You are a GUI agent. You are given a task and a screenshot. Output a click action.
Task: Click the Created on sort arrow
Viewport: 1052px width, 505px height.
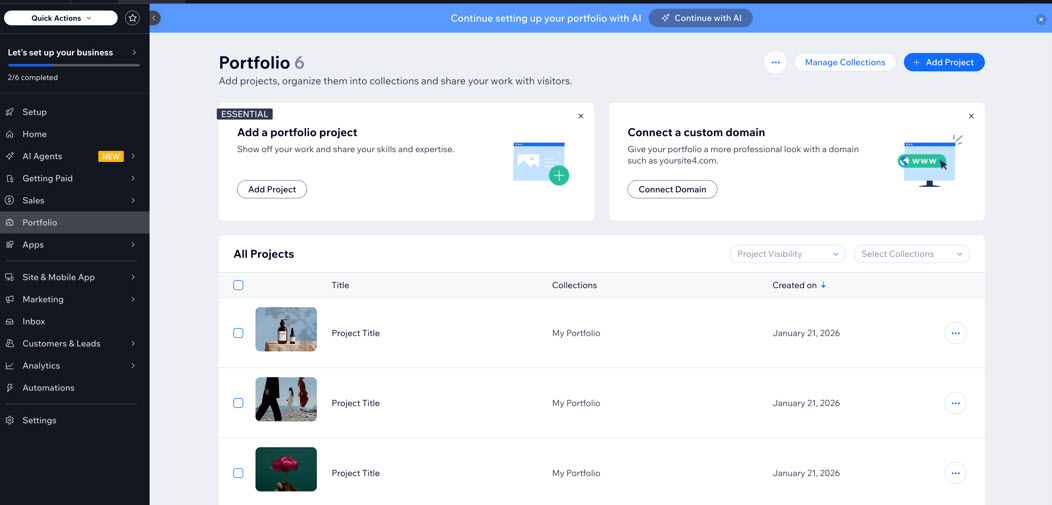(823, 285)
